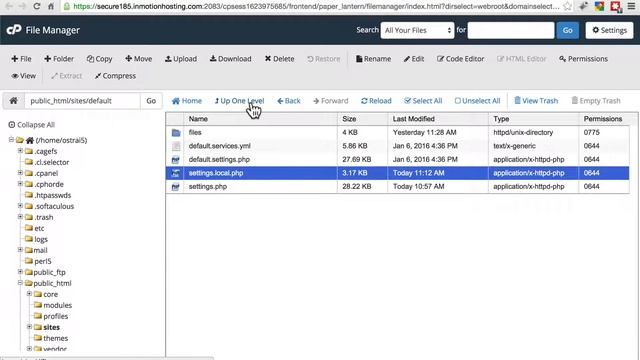Click the settings.php file icon
This screenshot has width=640, height=360.
pyautogui.click(x=176, y=187)
